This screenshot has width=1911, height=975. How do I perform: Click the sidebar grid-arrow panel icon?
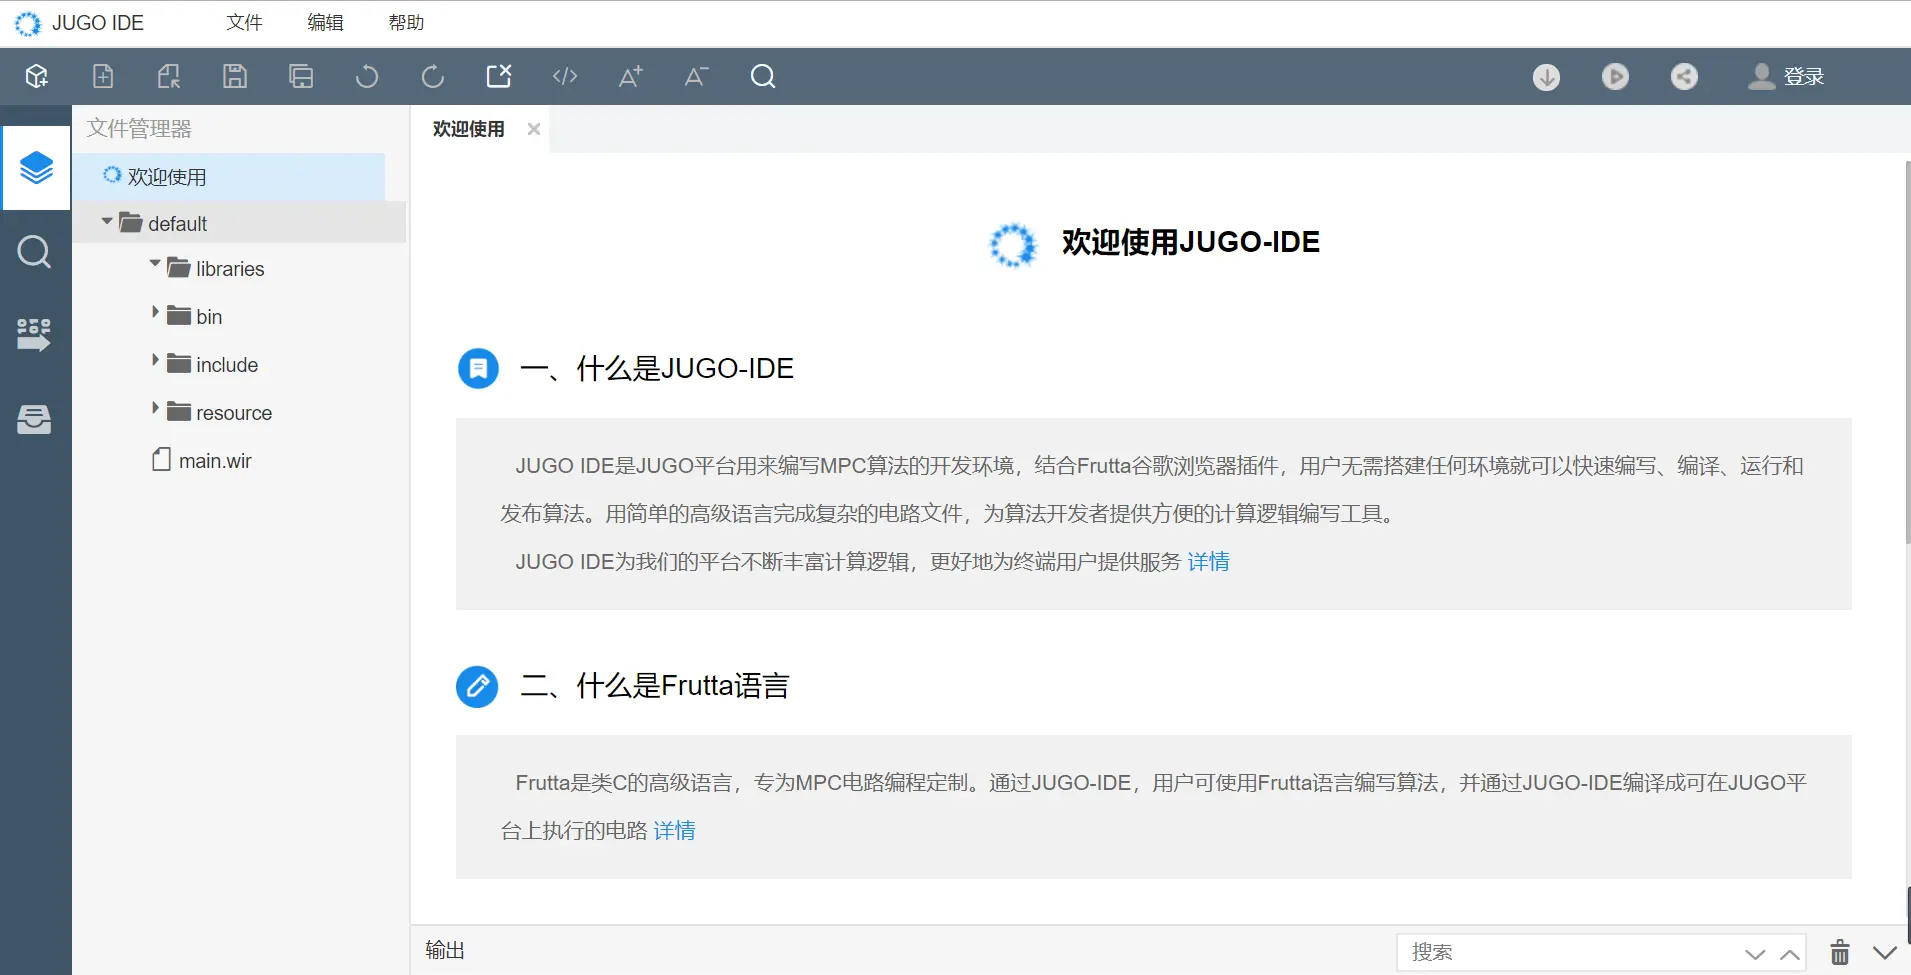point(35,335)
